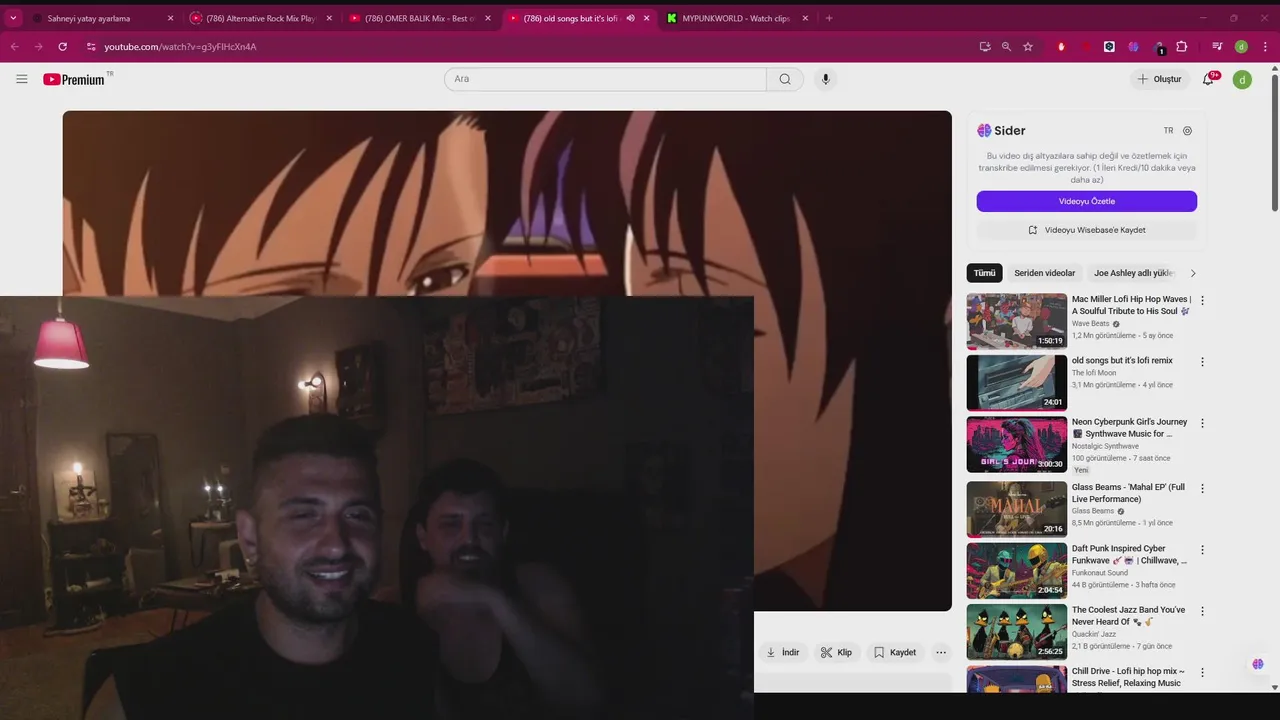The height and width of the screenshot is (720, 1280).
Task: Click Wave Beats channel name
Action: (1090, 324)
